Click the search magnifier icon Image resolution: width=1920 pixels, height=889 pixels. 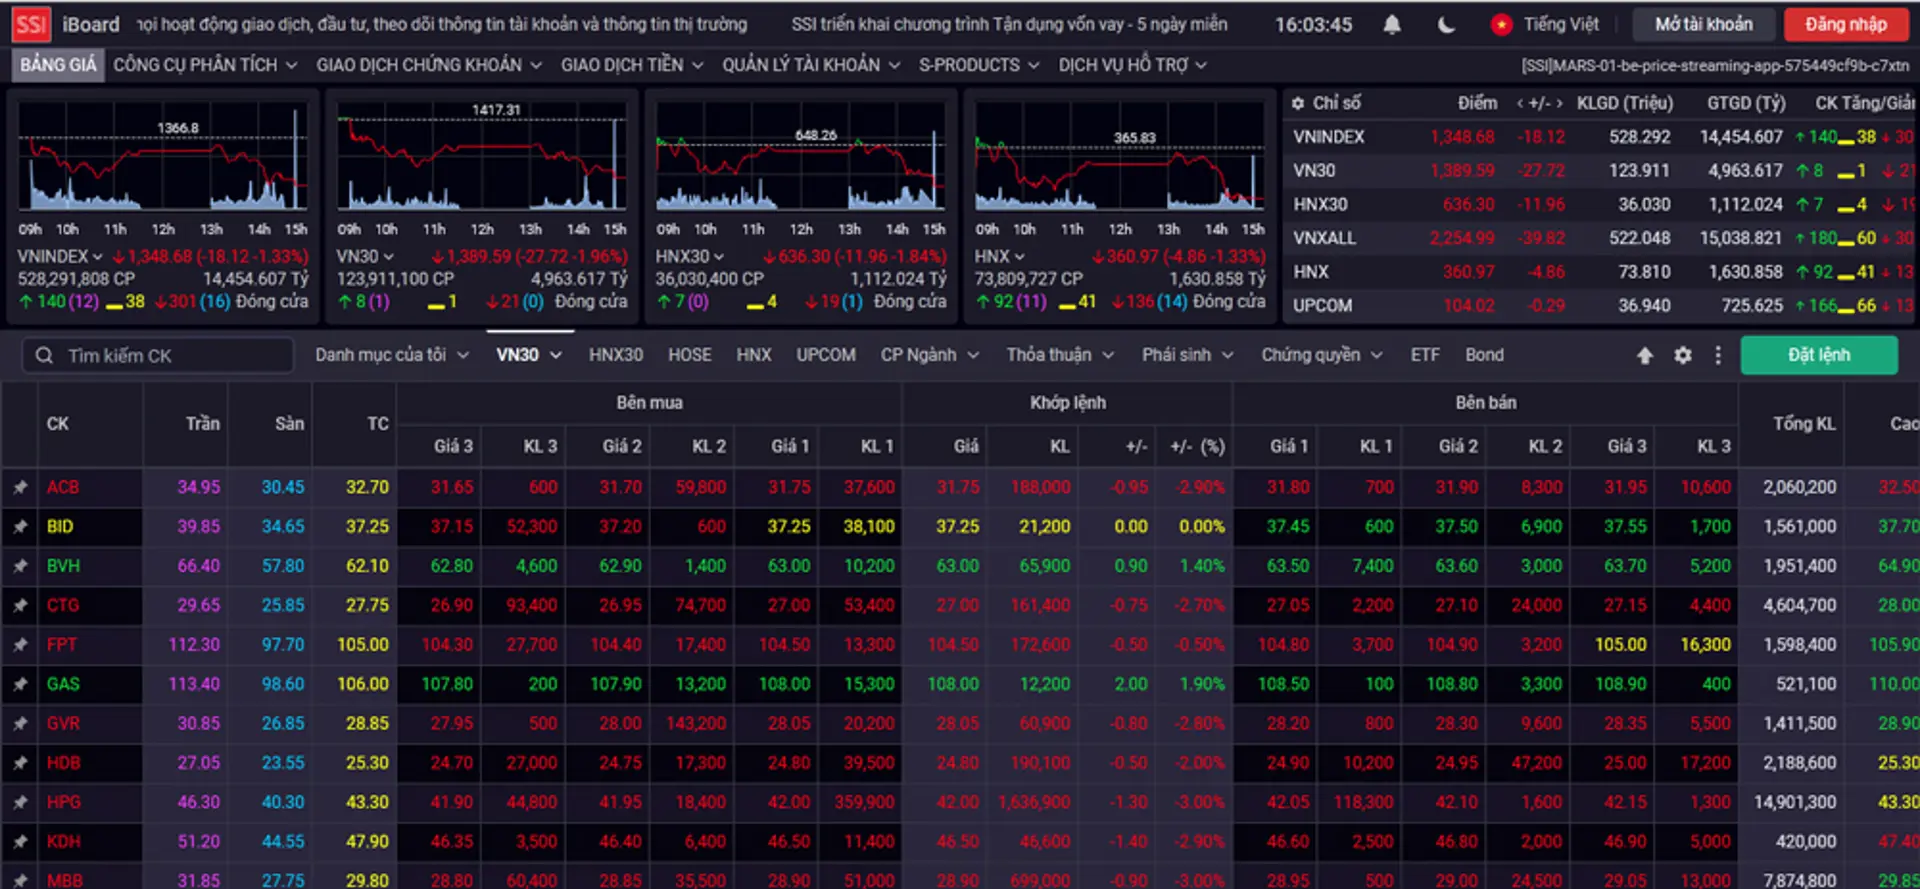(44, 355)
